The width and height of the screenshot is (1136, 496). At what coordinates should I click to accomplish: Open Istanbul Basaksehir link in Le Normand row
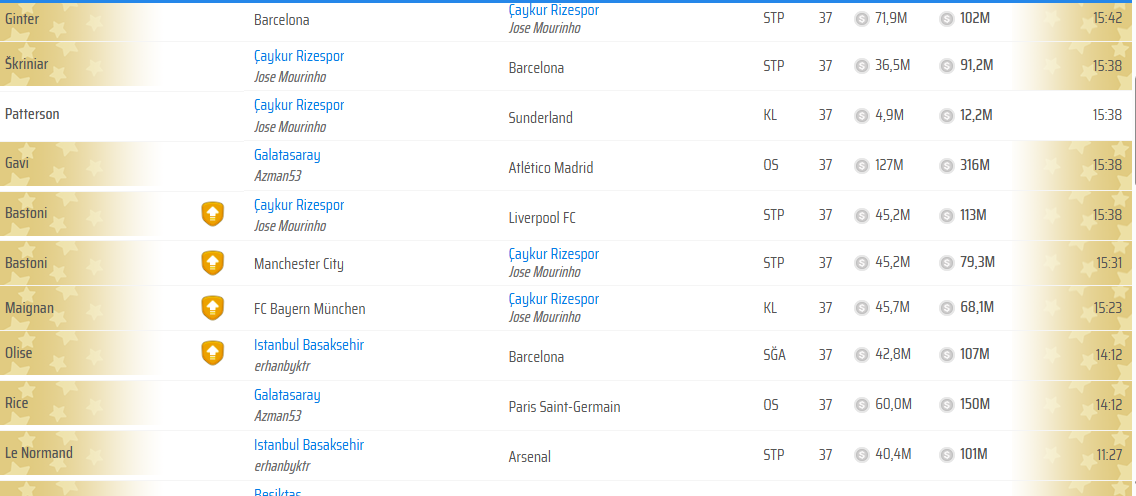[x=309, y=445]
